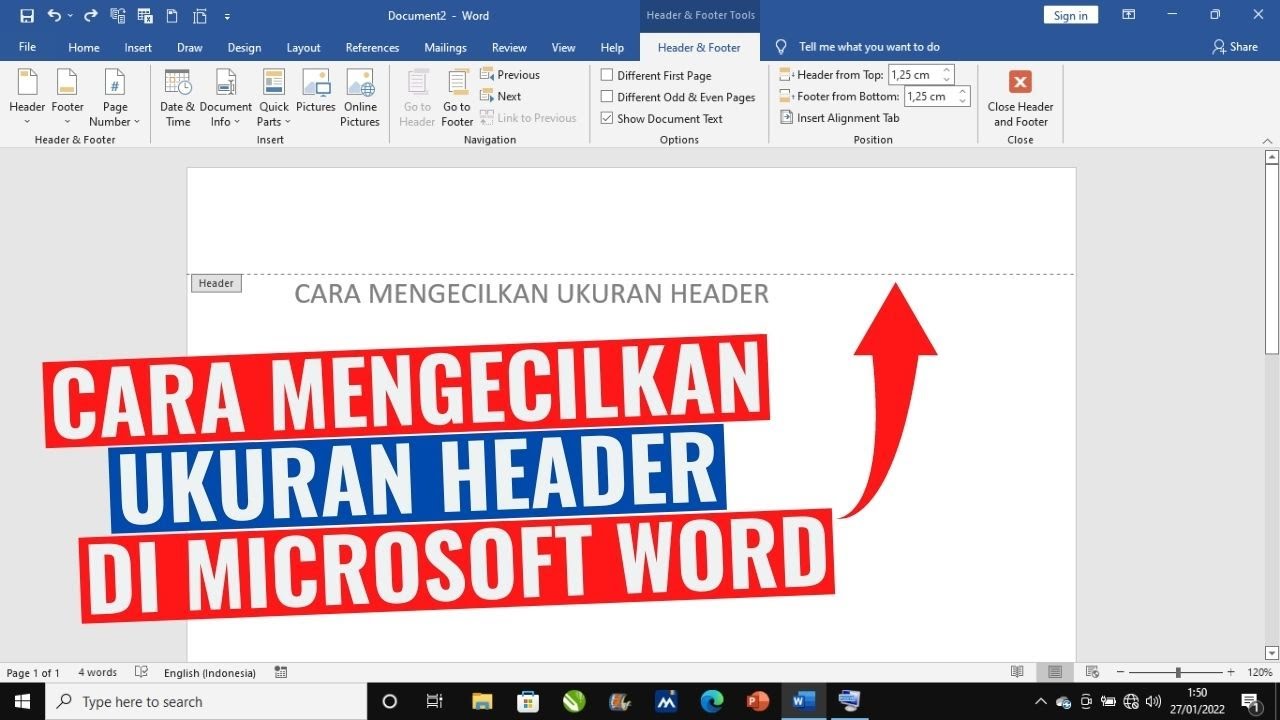Screen dimensions: 1280x720
Task: Enable Different Odd & Even Pages
Action: pyautogui.click(x=678, y=97)
